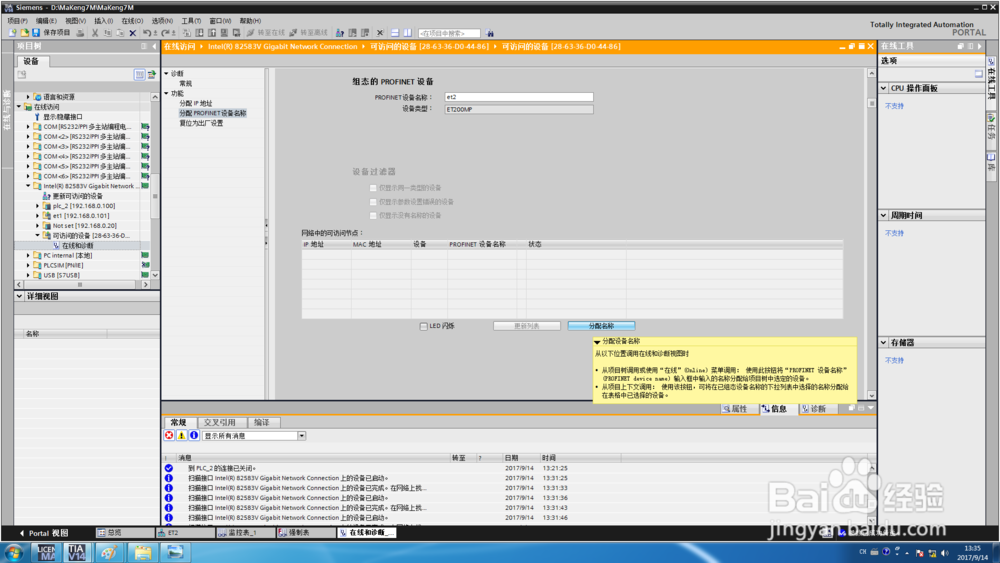Click the horizontal split editor icon
This screenshot has width=1000, height=563.
click(395, 33)
